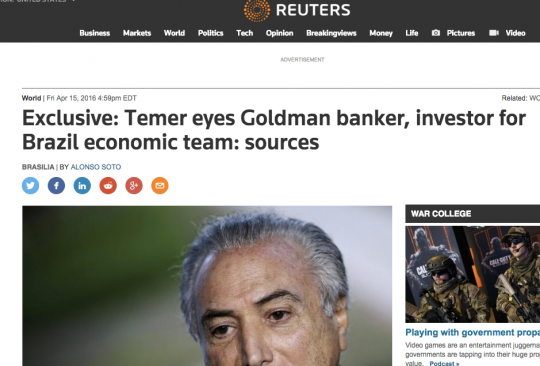Screen dimensions: 540x366
Task: Go to the Markets section
Action: [137, 33]
